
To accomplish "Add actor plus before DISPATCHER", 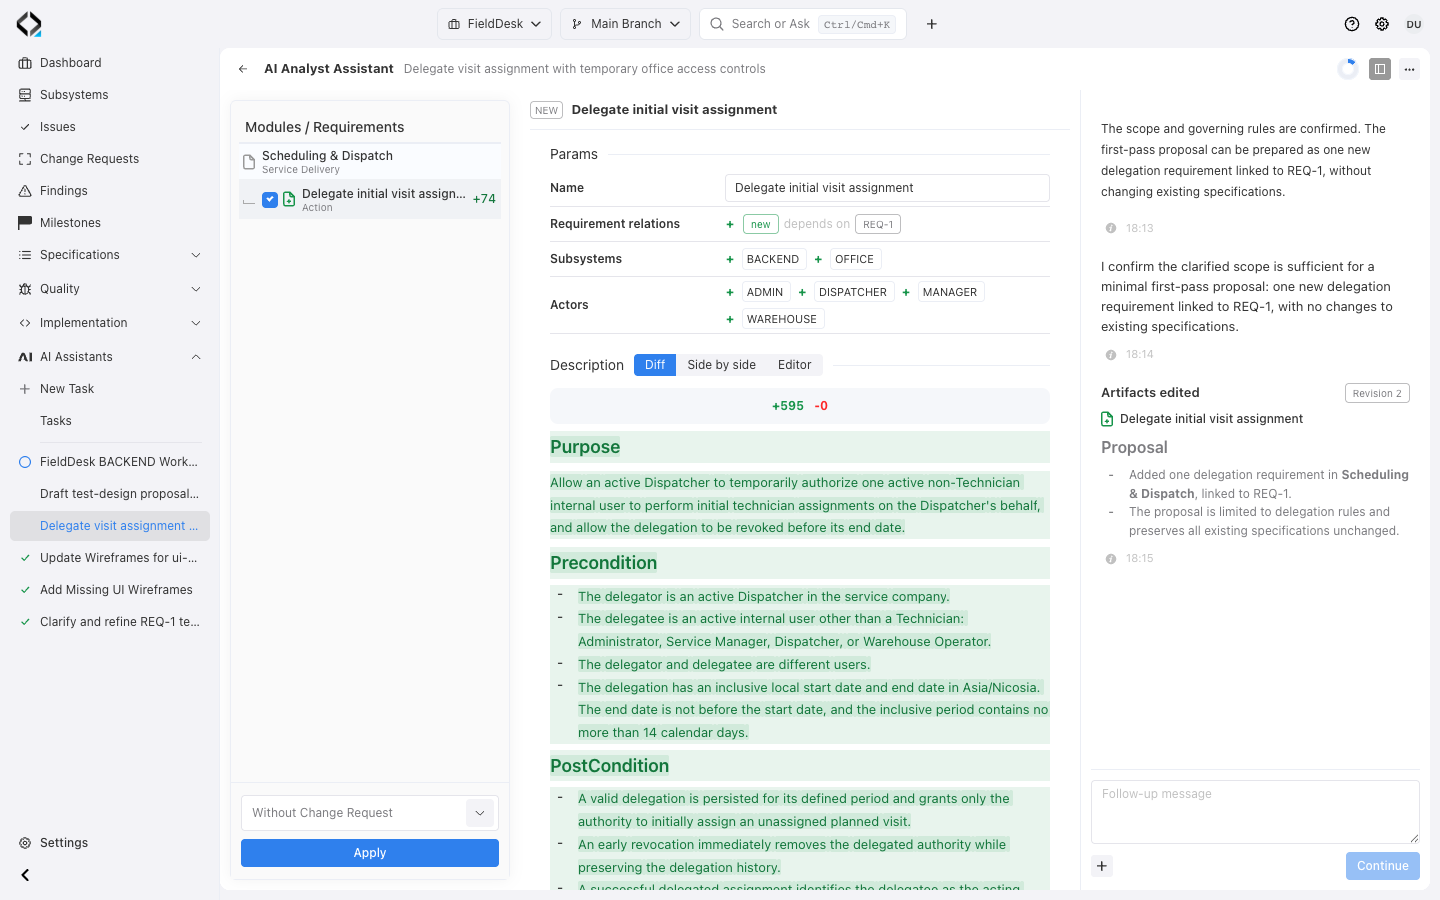I will [802, 292].
